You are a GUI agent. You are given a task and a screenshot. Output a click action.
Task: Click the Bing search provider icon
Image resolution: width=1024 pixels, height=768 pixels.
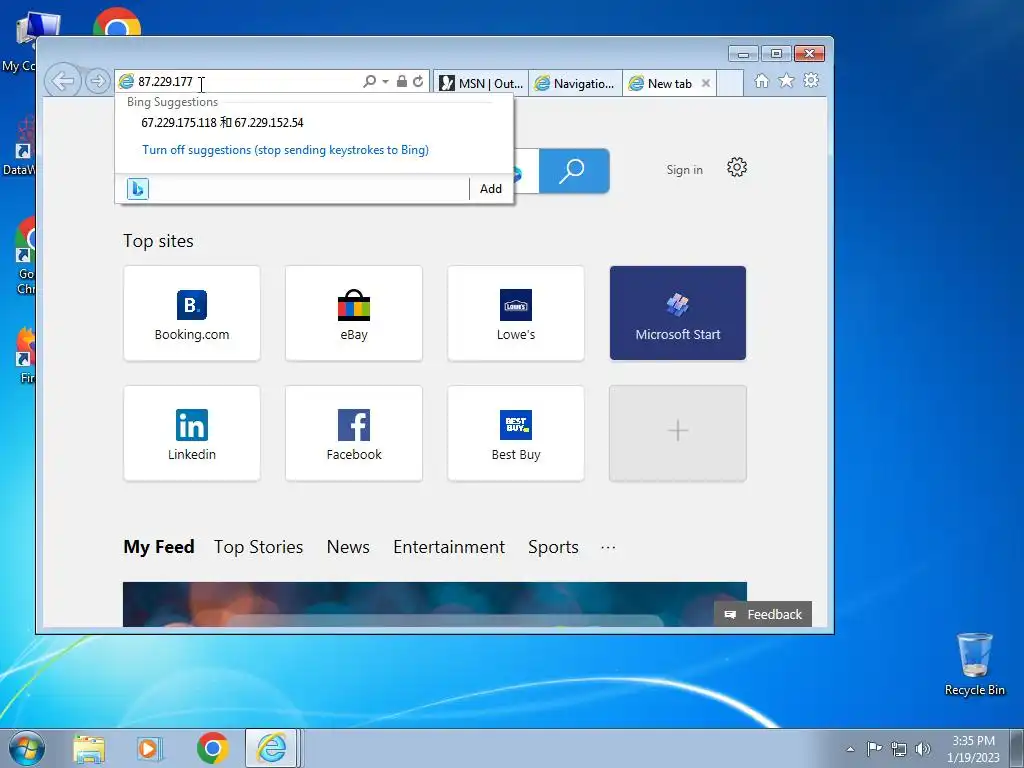[138, 189]
